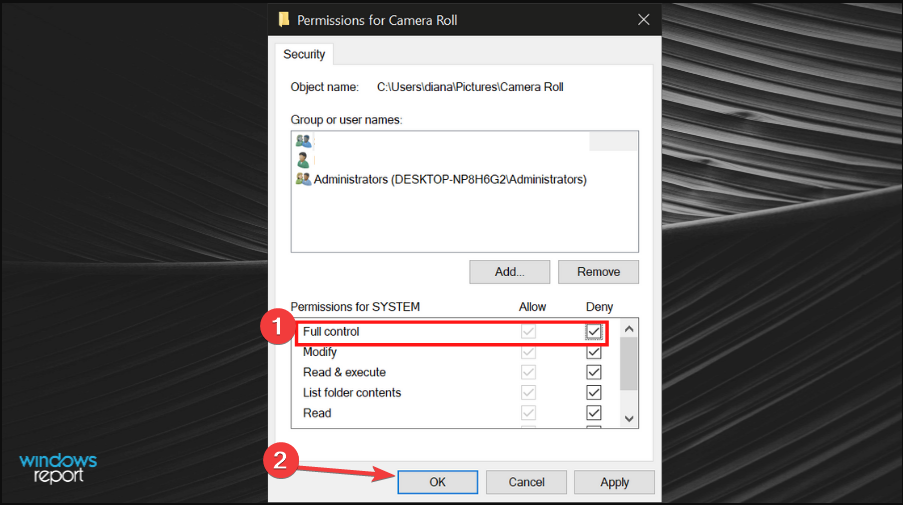Click the Remove button
Image resolution: width=903 pixels, height=505 pixels.
click(598, 272)
